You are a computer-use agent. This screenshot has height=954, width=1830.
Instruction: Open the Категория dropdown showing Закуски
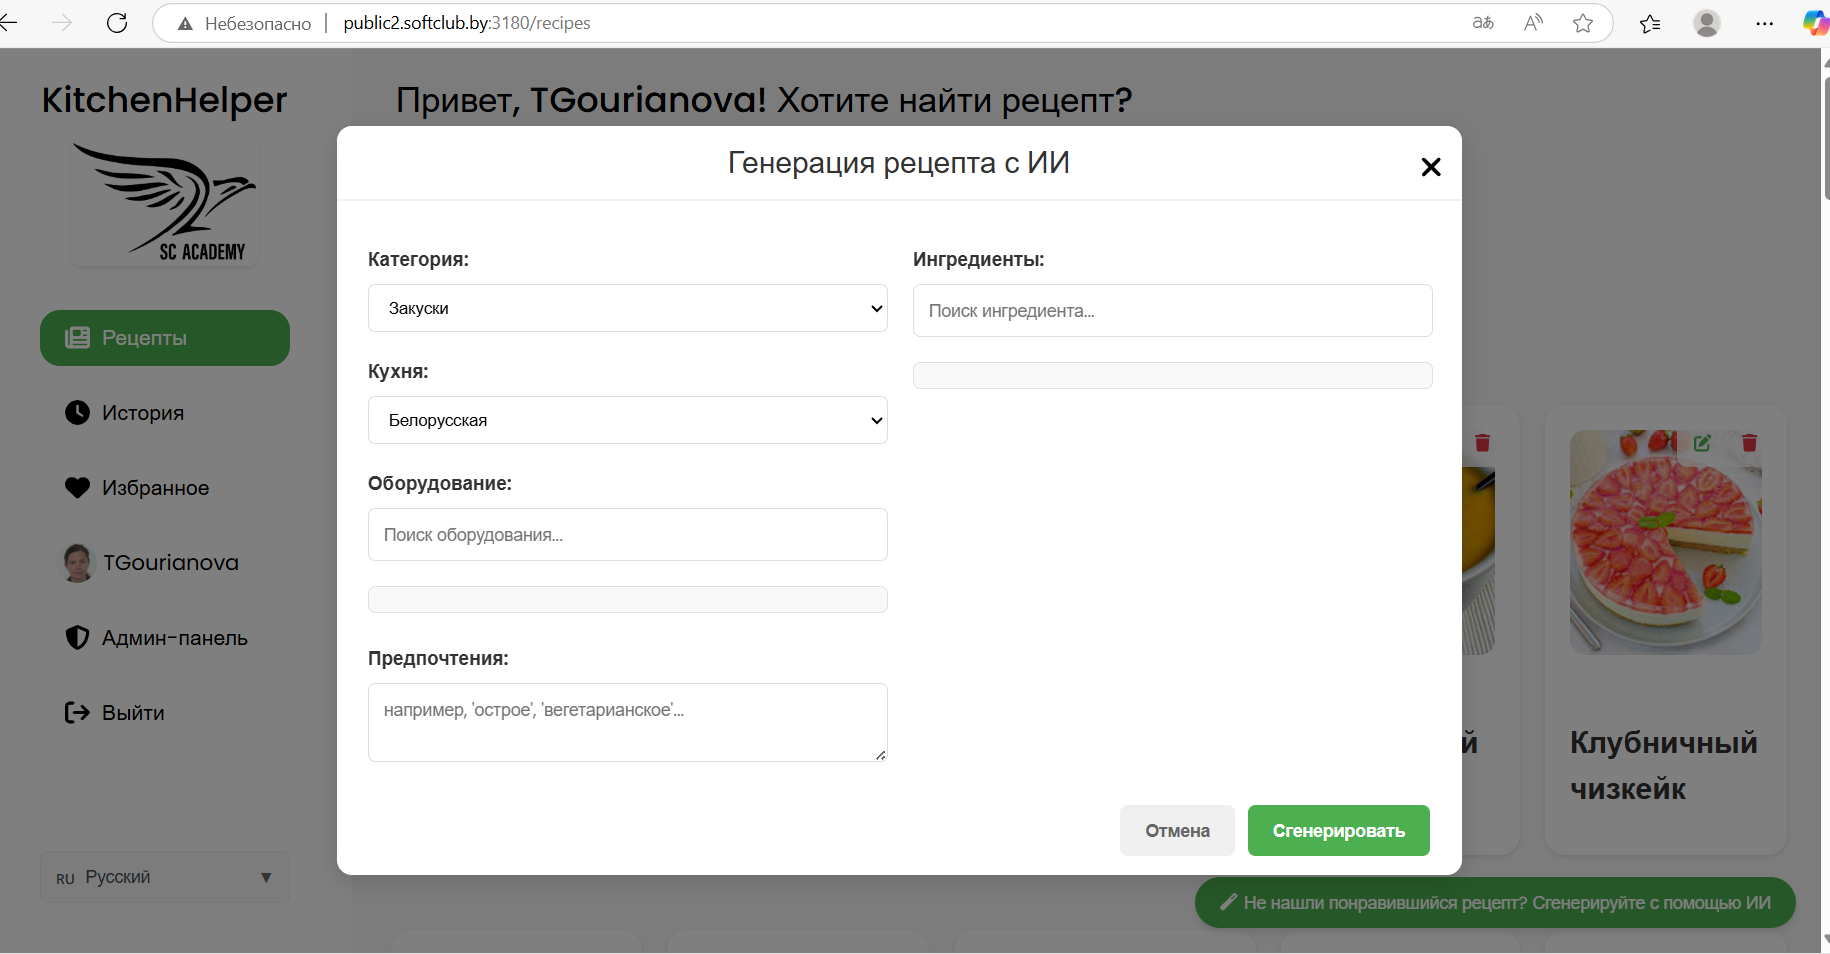[627, 308]
